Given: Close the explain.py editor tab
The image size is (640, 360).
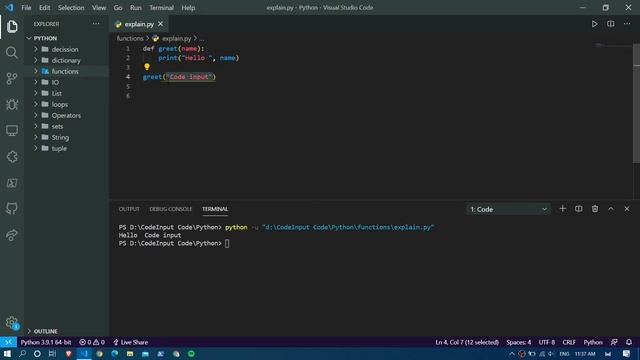Looking at the screenshot, I should pyautogui.click(x=160, y=24).
